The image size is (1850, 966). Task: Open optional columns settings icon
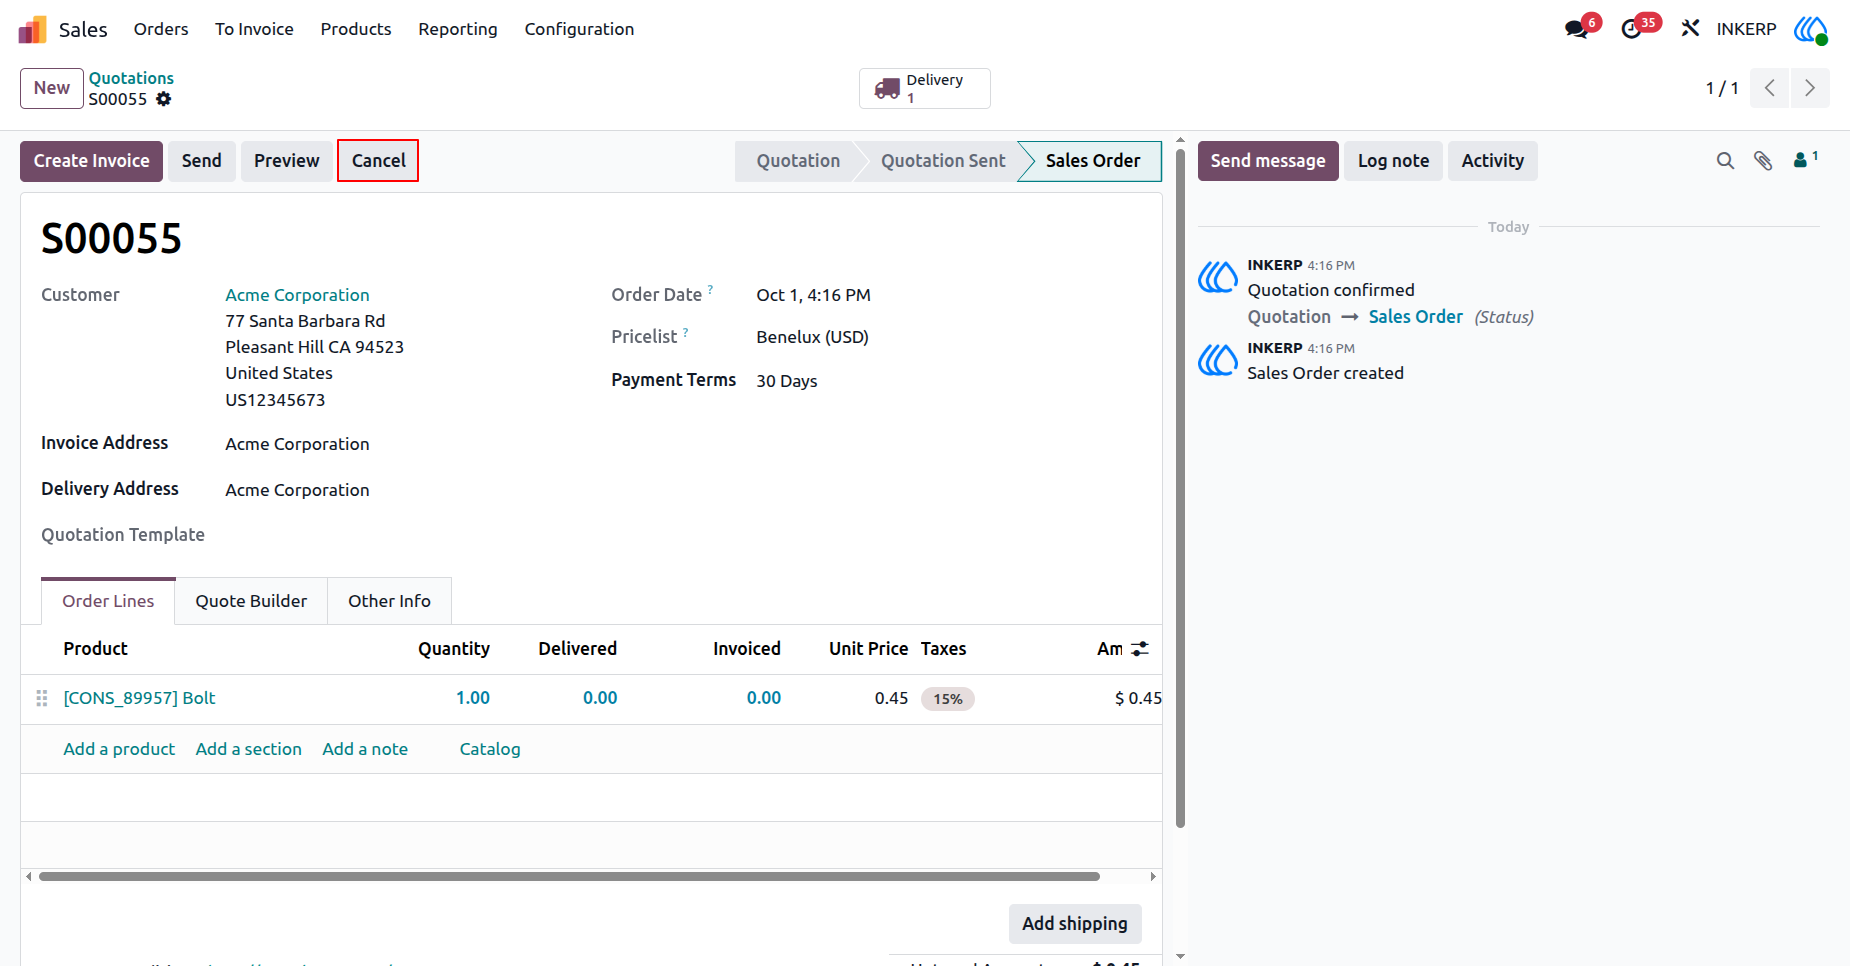tap(1140, 649)
